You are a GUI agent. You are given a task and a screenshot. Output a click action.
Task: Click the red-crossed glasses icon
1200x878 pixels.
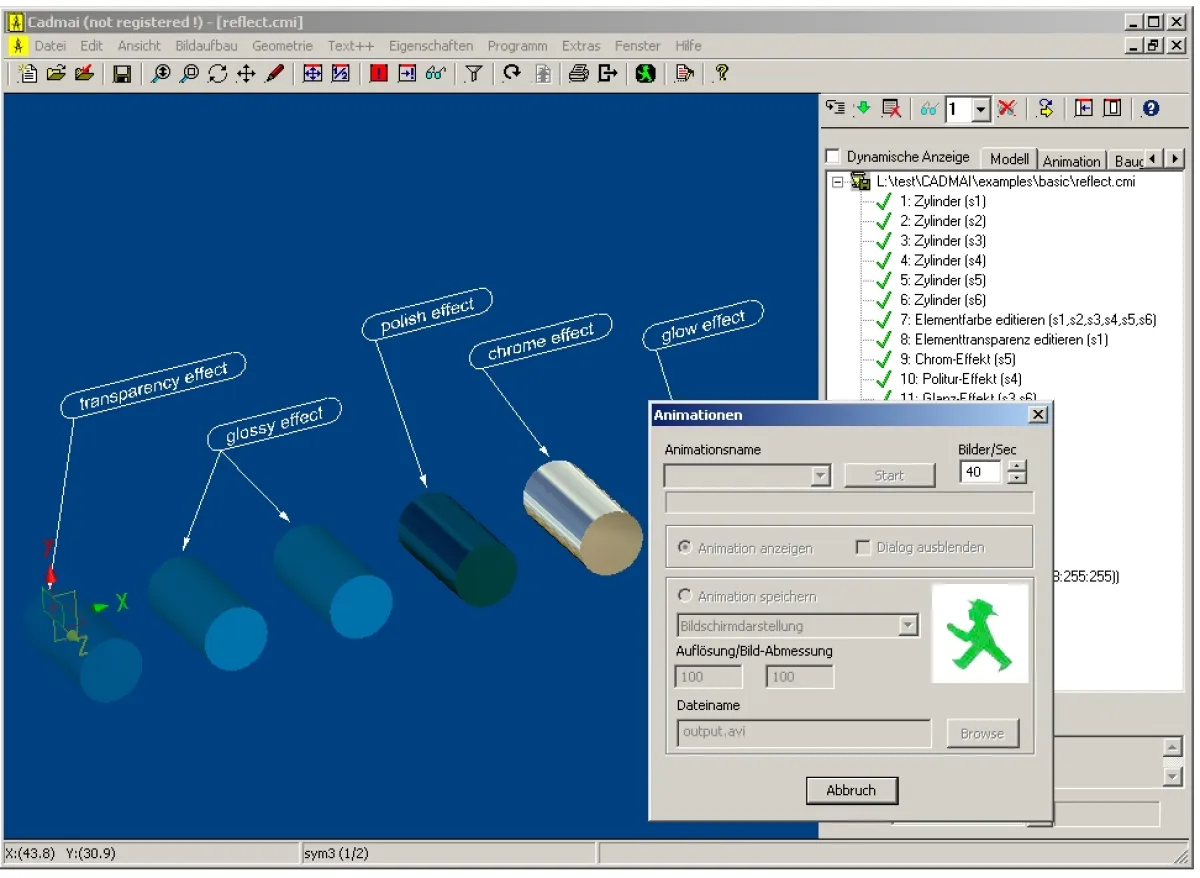click(x=1007, y=109)
